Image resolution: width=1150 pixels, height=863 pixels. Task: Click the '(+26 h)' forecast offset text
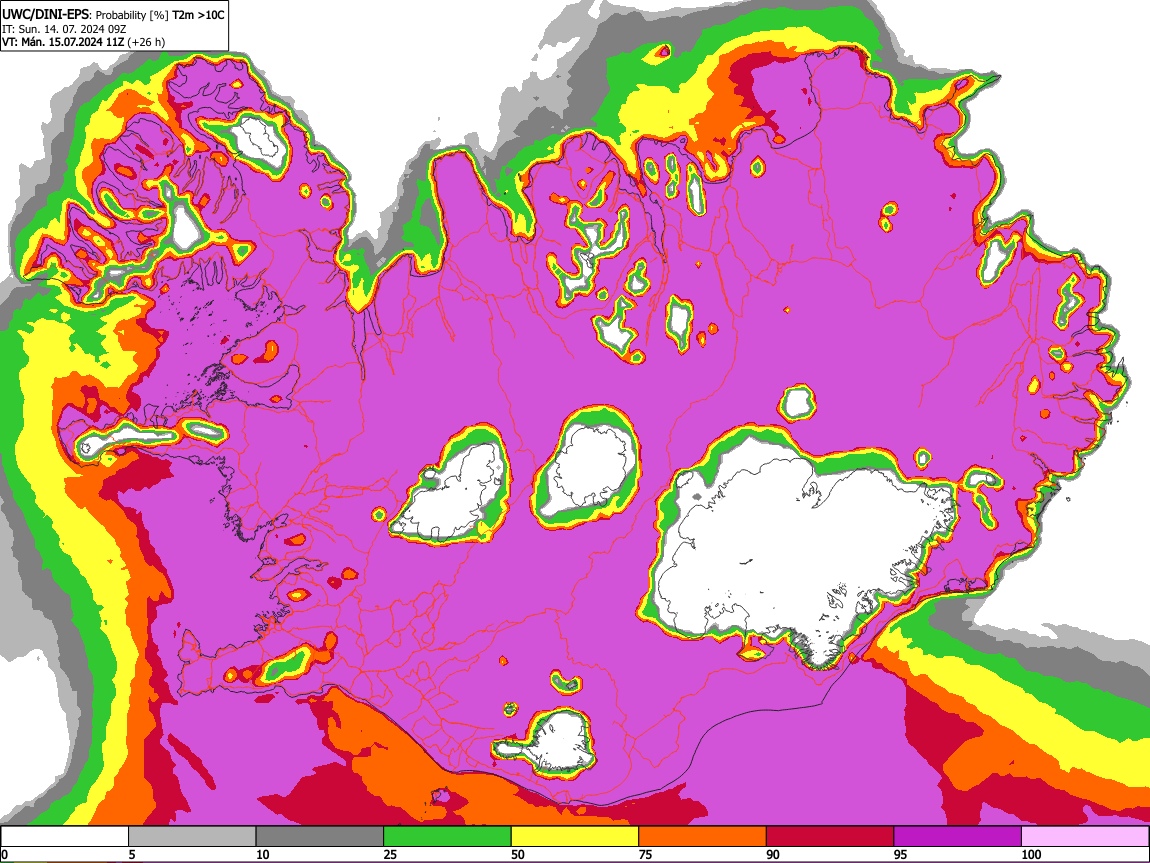tap(146, 42)
